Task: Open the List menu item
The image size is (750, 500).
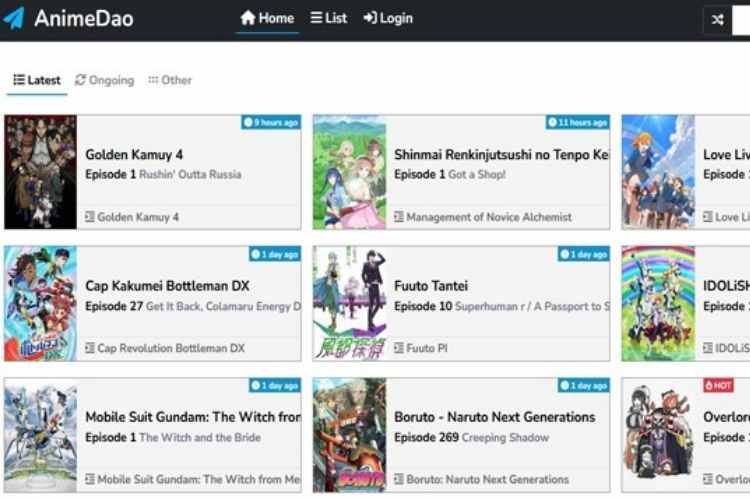Action: click(329, 18)
